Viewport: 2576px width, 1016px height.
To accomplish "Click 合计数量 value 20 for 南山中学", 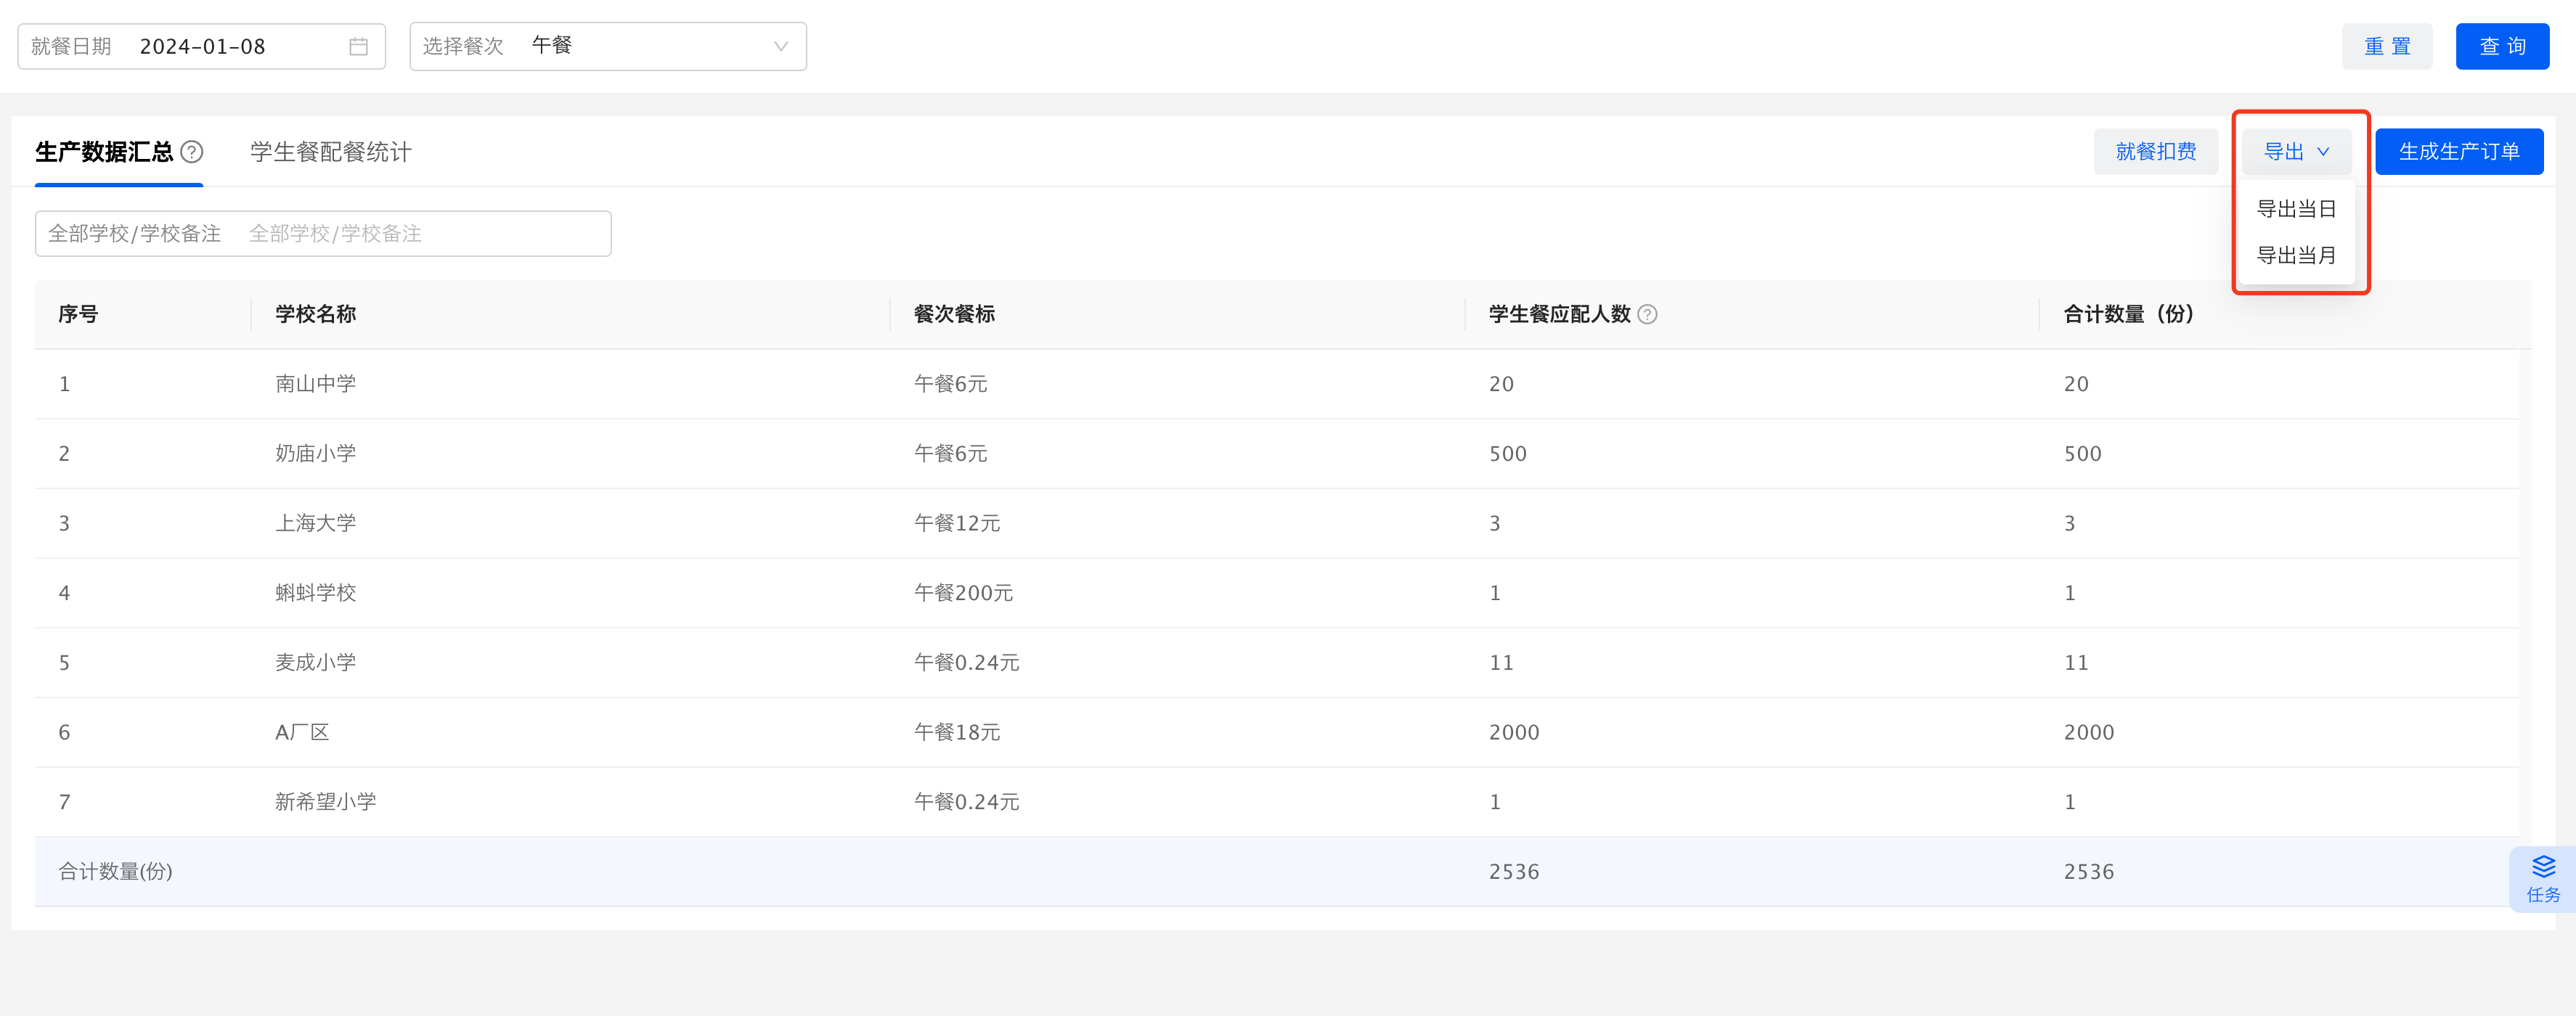I will click(x=2075, y=384).
